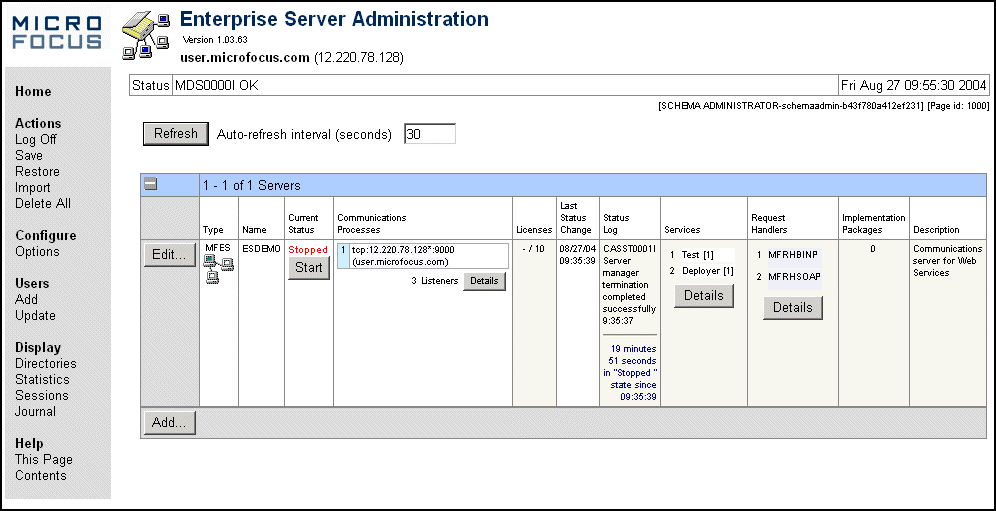This screenshot has width=996, height=511.
Task: Select Log Off under Actions
Action: point(36,140)
